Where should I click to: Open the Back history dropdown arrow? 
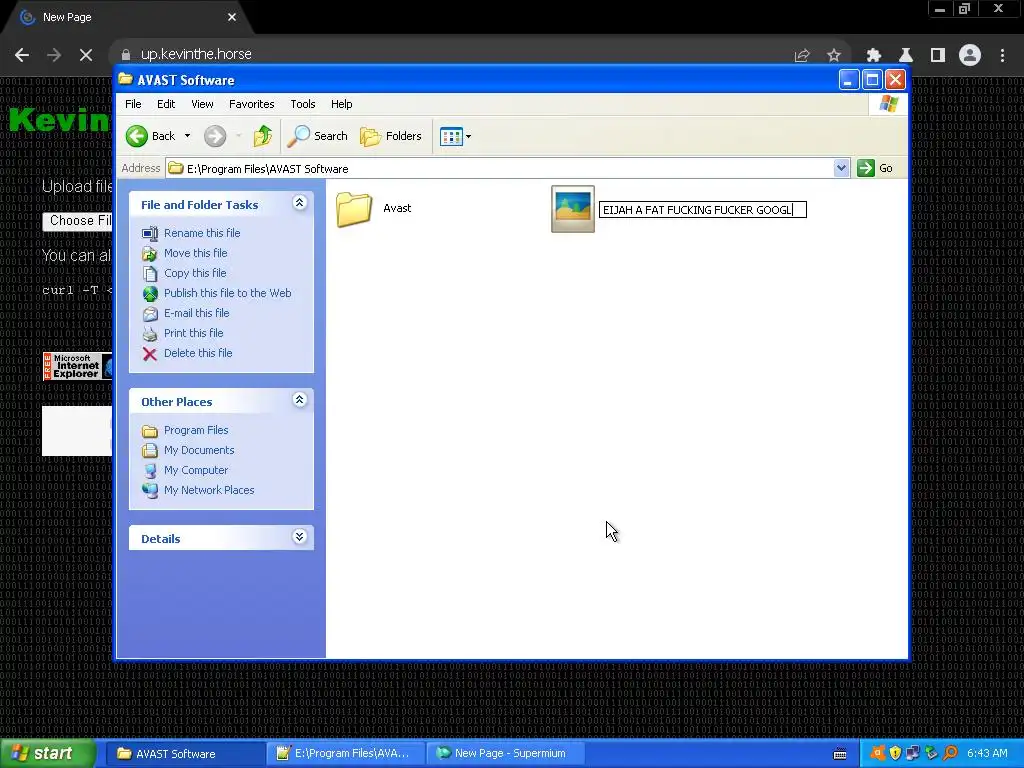pyautogui.click(x=187, y=136)
